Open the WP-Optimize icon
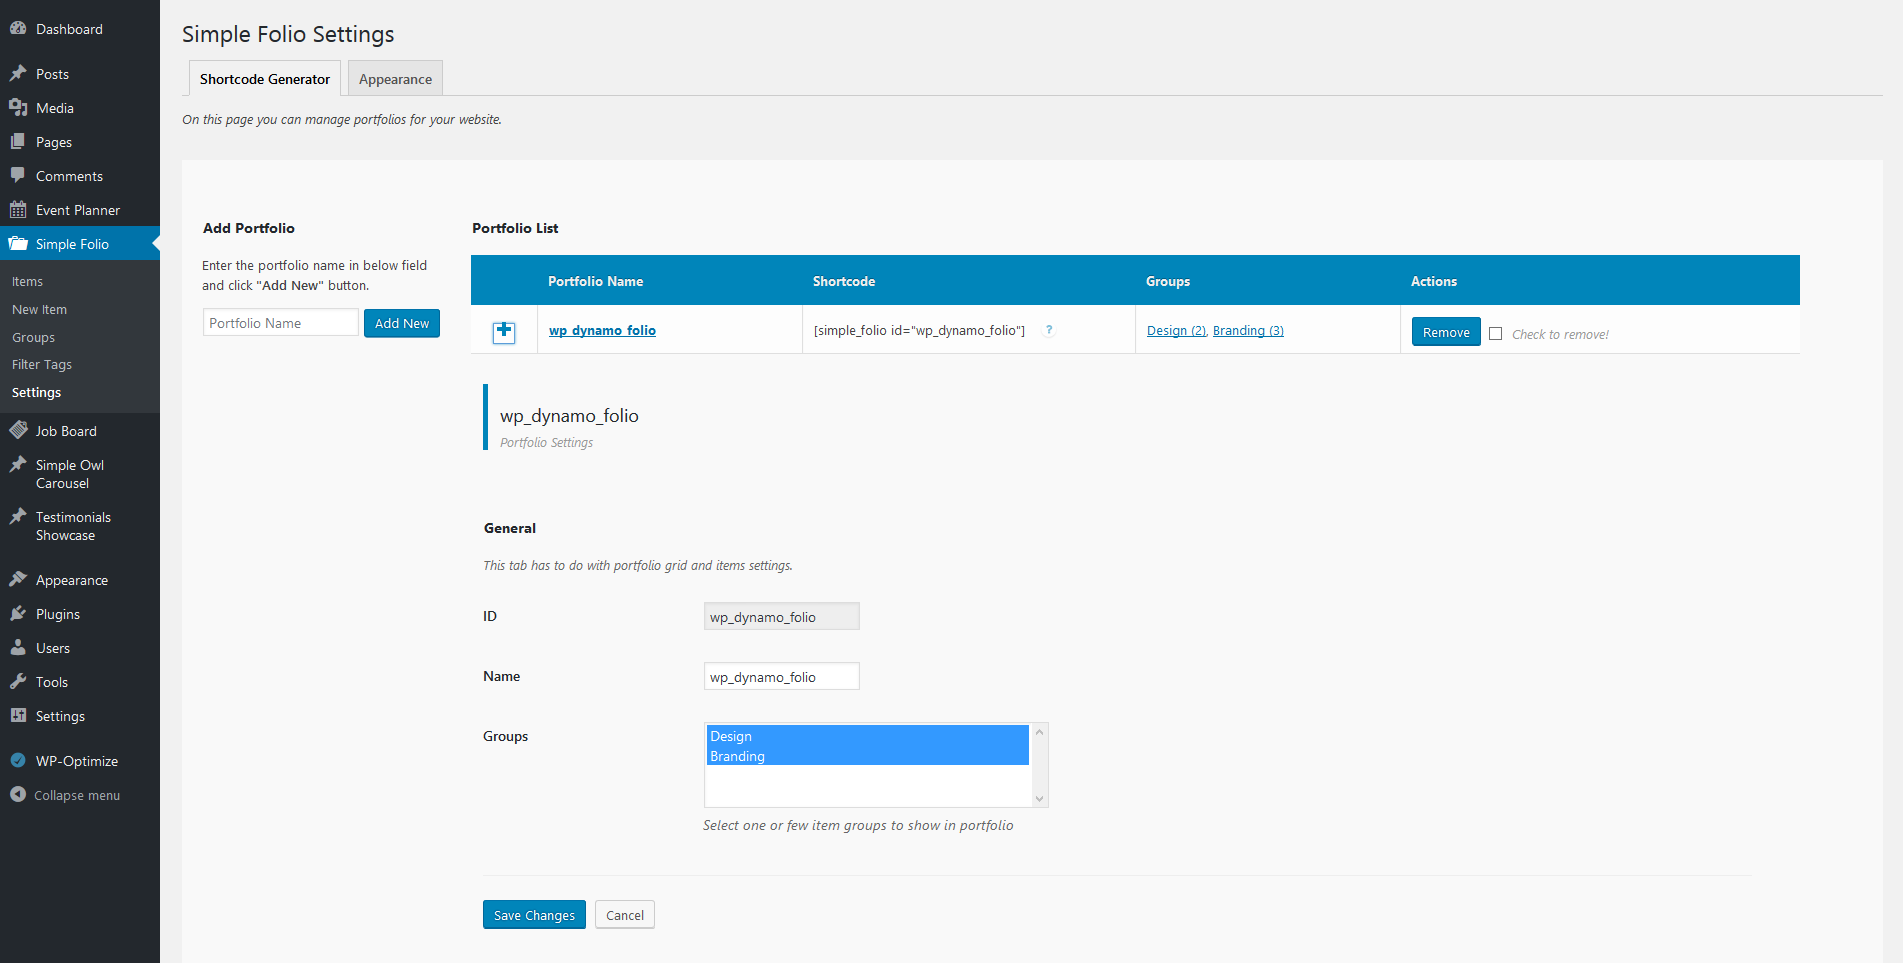 18,760
